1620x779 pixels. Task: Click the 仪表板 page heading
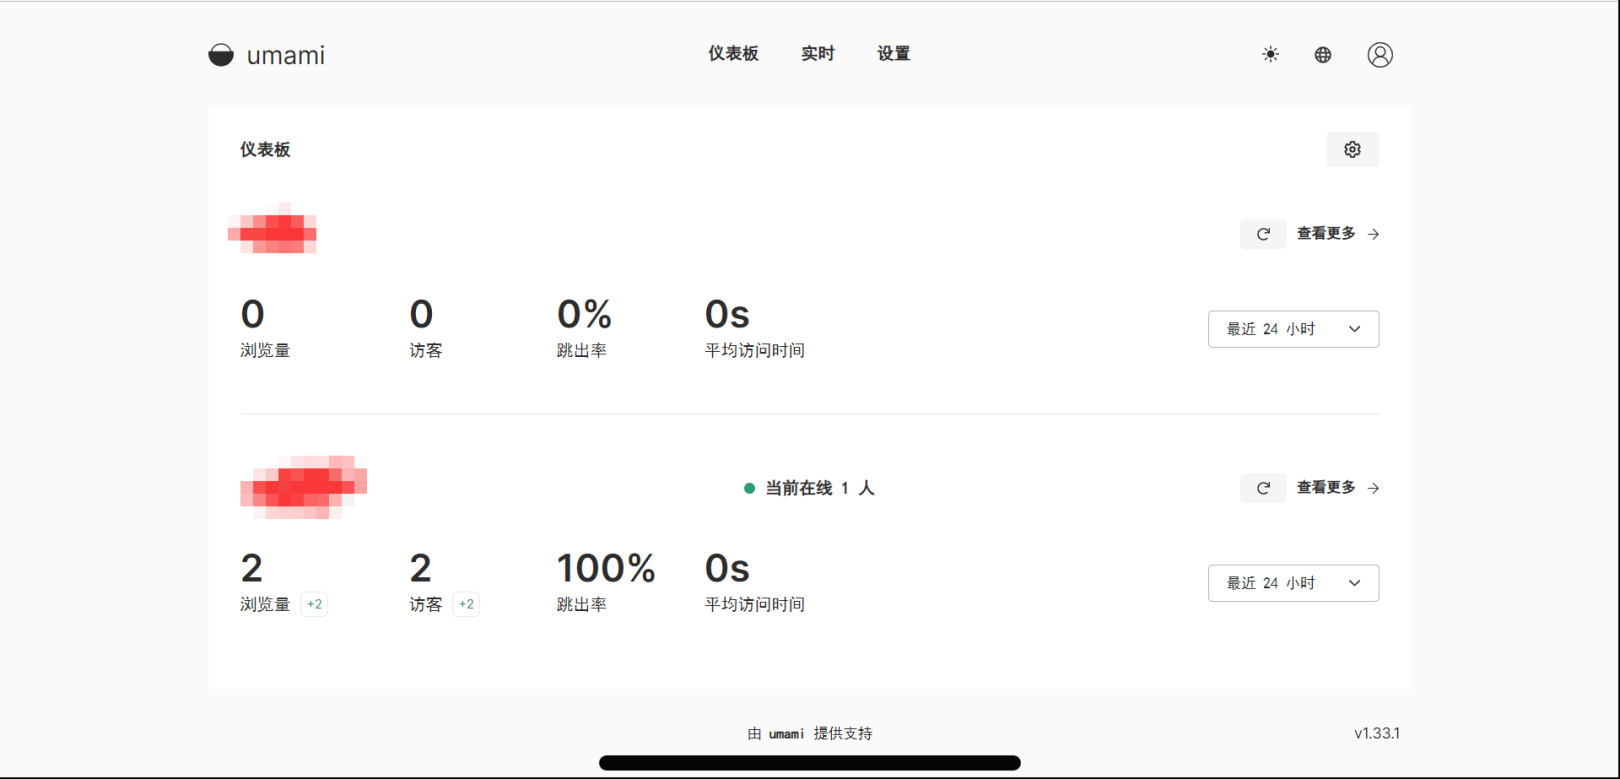(265, 149)
